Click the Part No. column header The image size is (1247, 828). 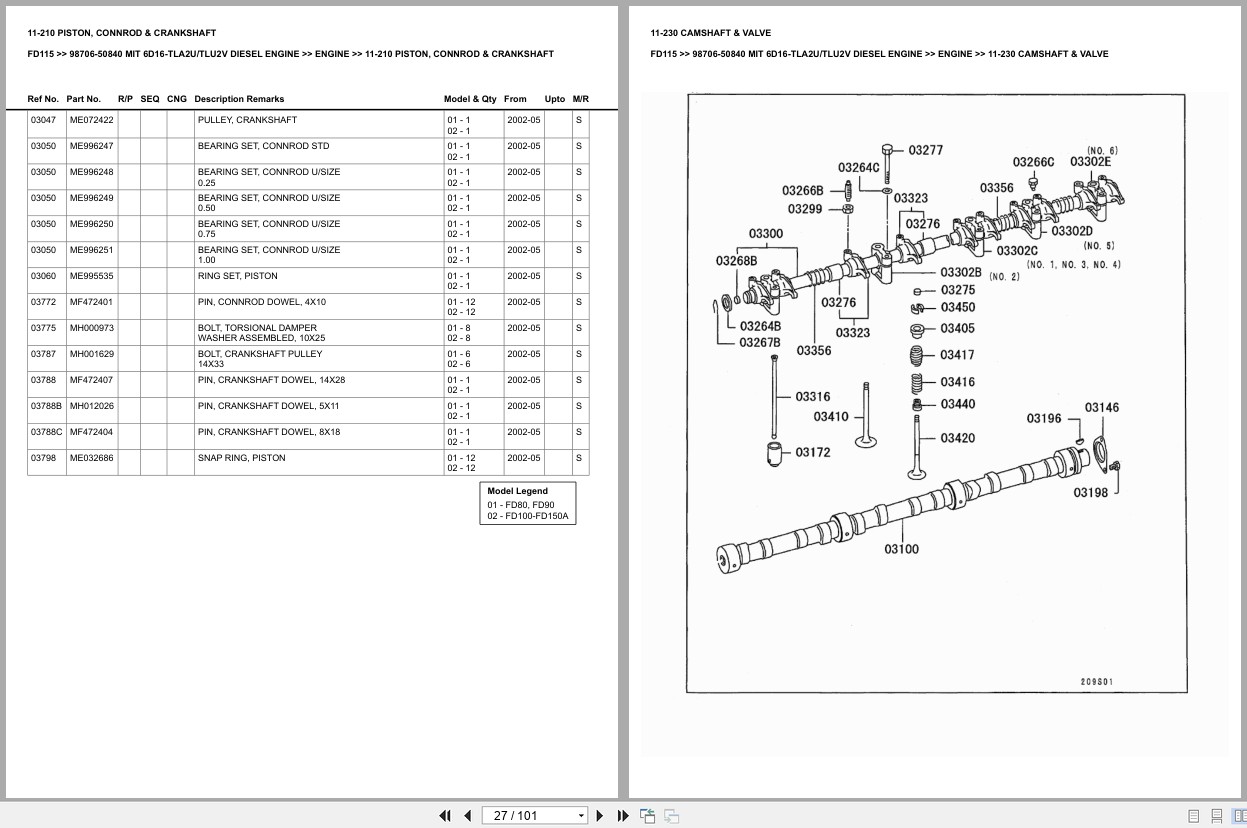point(84,99)
